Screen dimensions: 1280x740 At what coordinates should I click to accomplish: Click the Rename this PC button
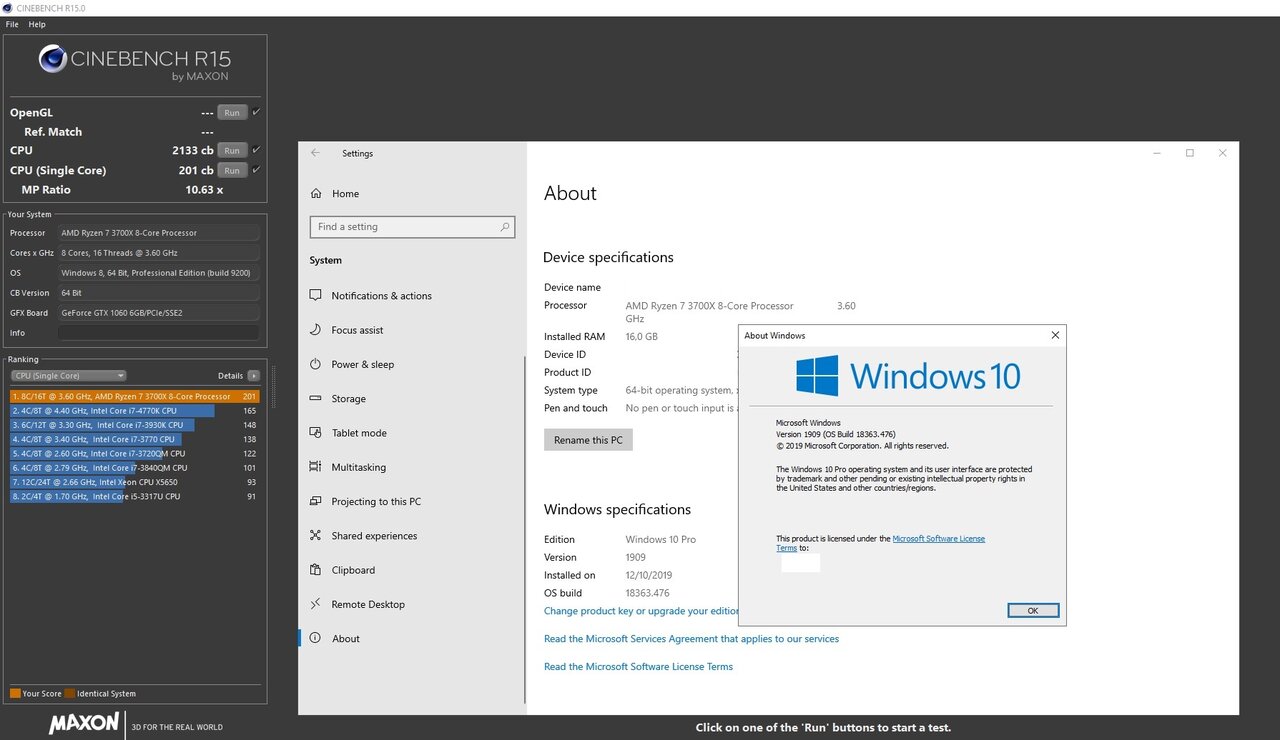pos(588,440)
